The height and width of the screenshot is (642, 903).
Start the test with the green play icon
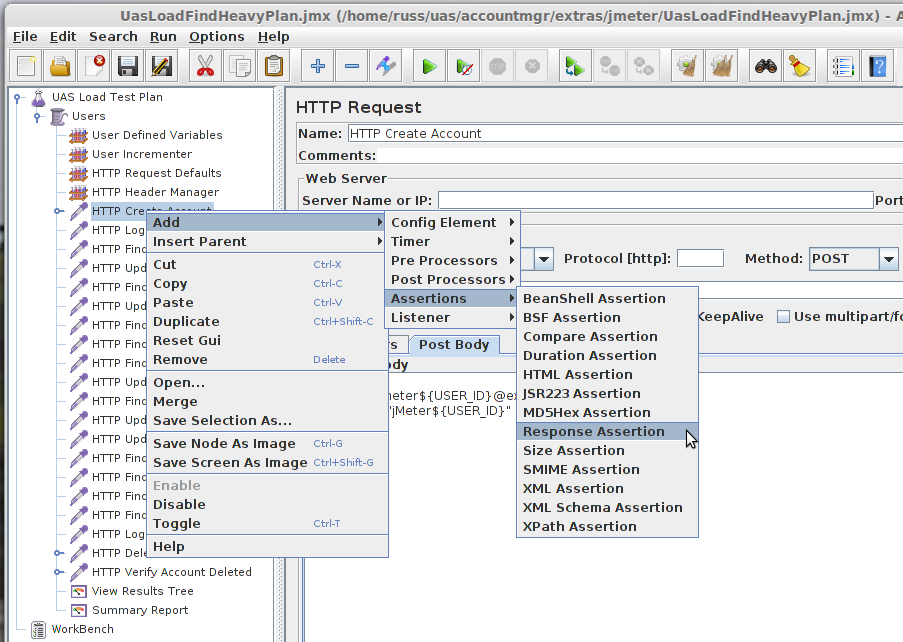429,66
